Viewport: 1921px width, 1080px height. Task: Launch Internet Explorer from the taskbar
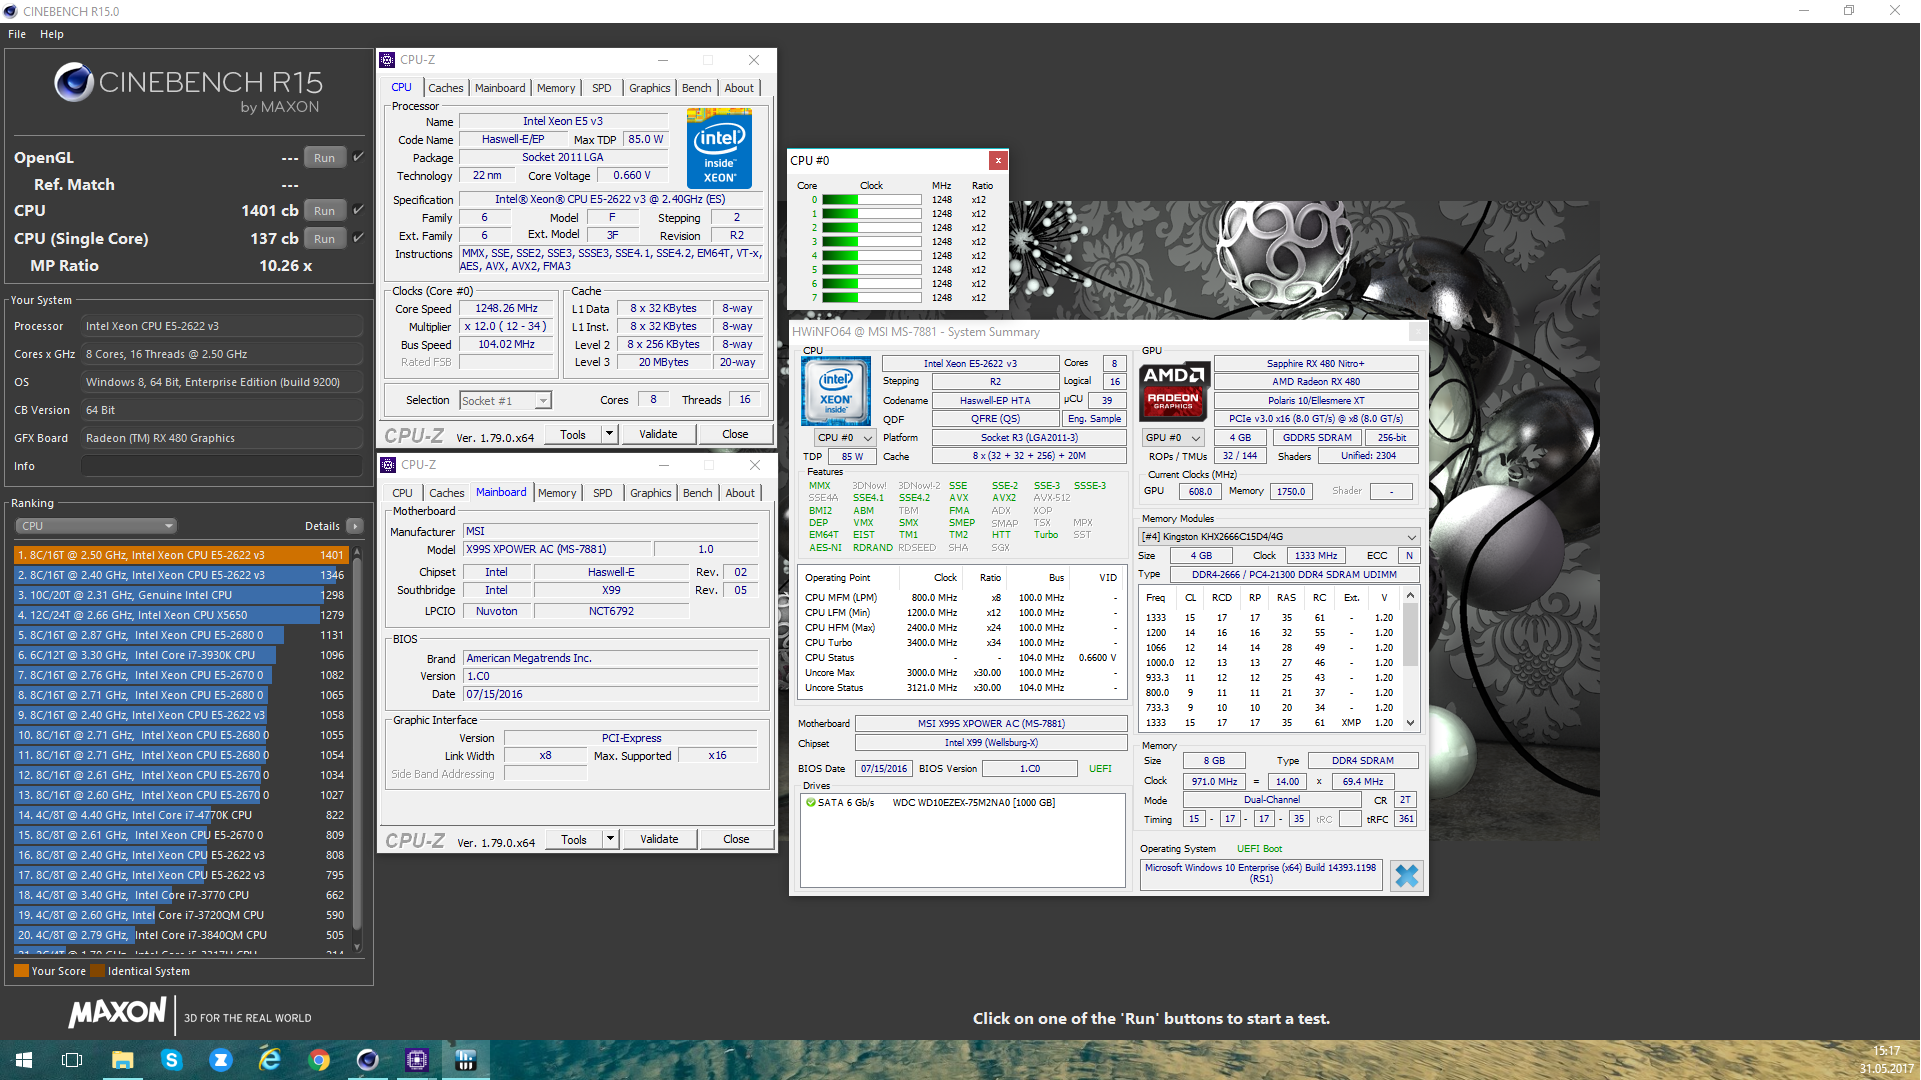(269, 1060)
